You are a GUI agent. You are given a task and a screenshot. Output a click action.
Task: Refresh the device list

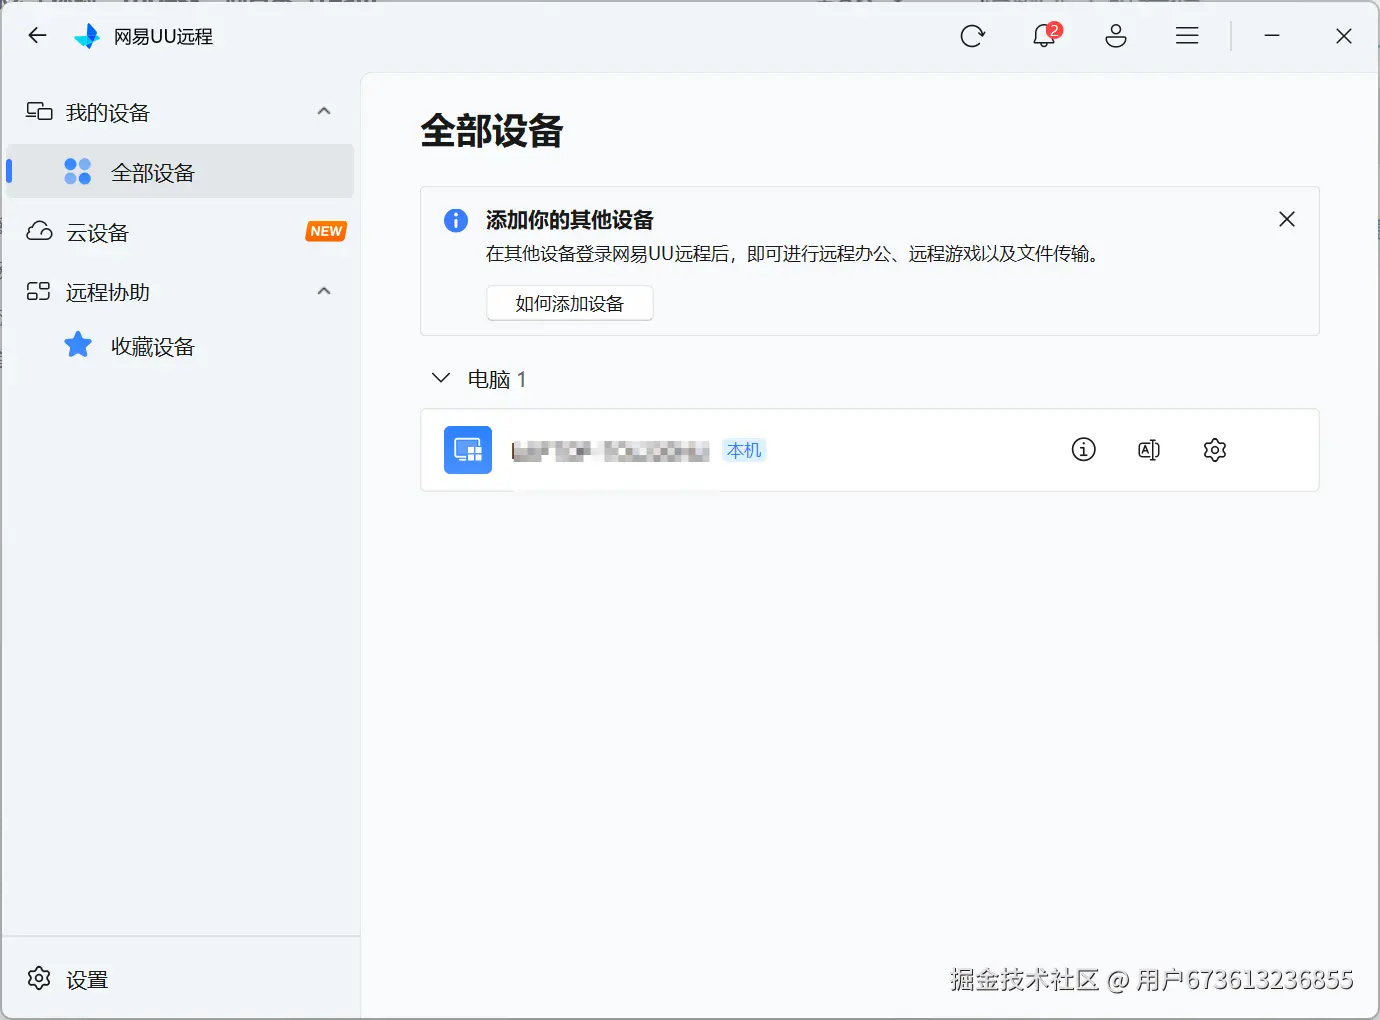(x=972, y=36)
